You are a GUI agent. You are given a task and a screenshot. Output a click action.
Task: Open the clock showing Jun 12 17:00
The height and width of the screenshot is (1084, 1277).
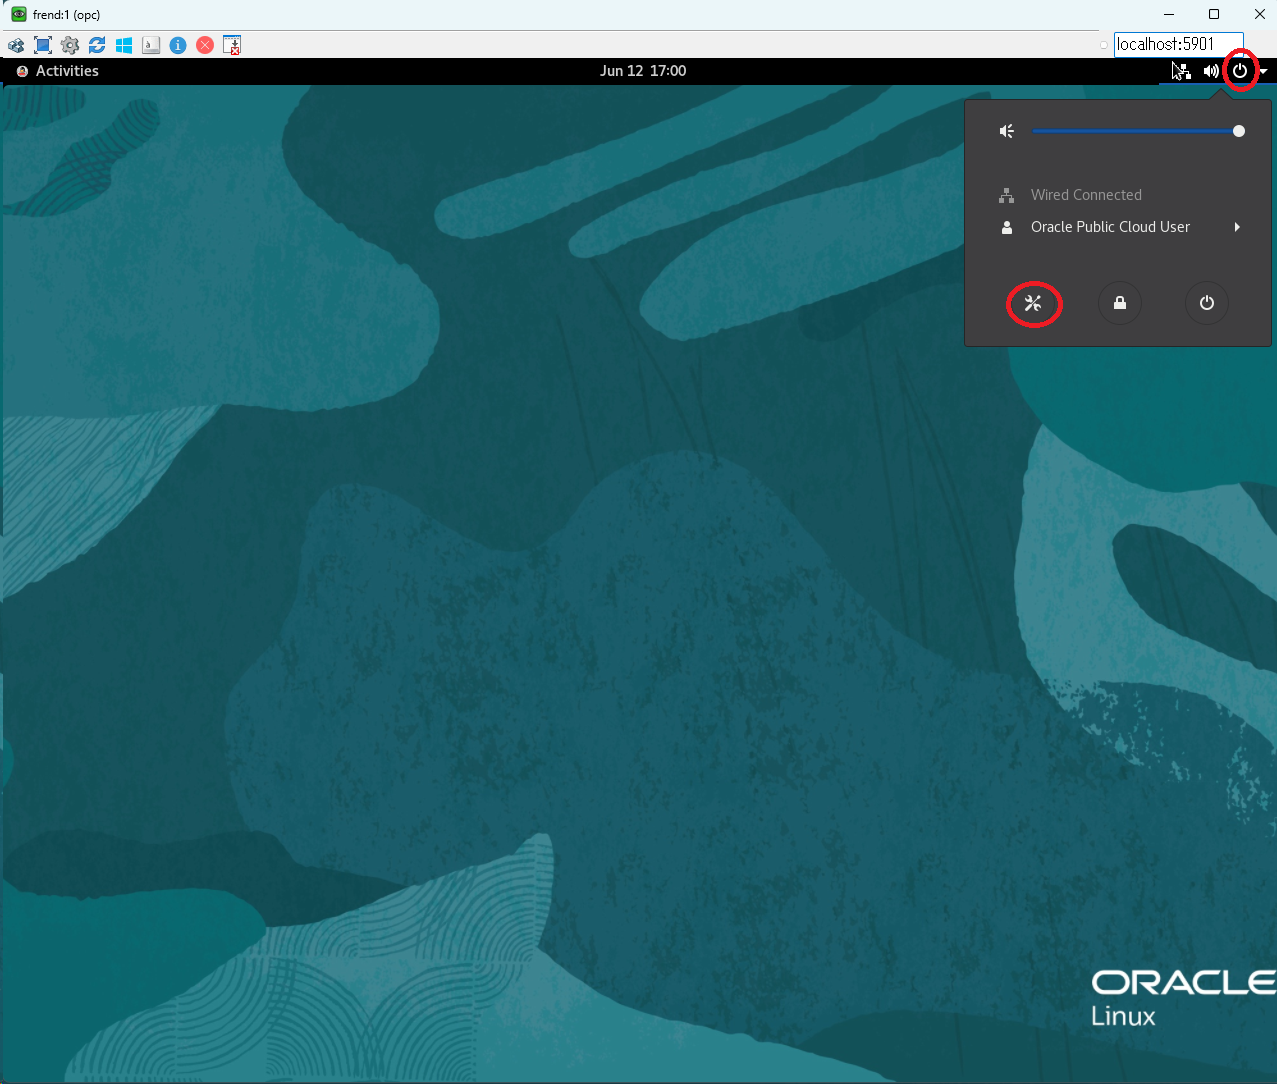tap(642, 71)
